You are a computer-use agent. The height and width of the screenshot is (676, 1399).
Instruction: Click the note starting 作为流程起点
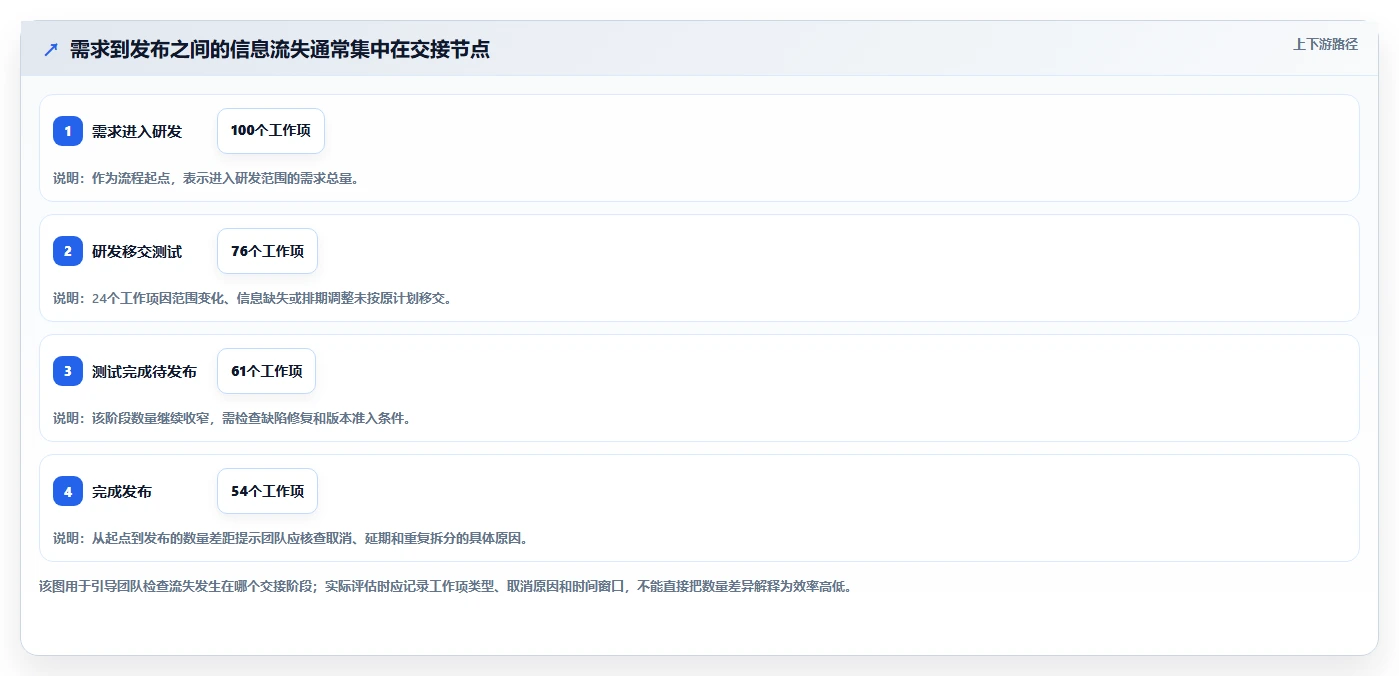(x=206, y=178)
